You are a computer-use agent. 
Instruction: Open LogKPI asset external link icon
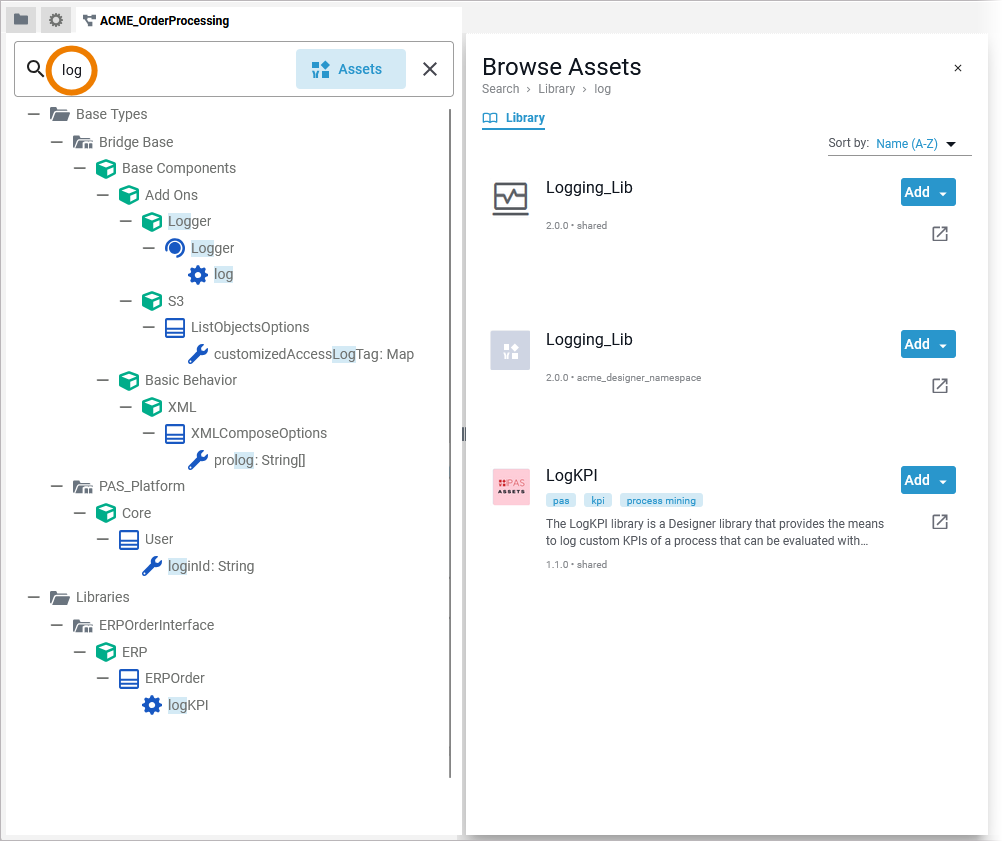click(939, 522)
